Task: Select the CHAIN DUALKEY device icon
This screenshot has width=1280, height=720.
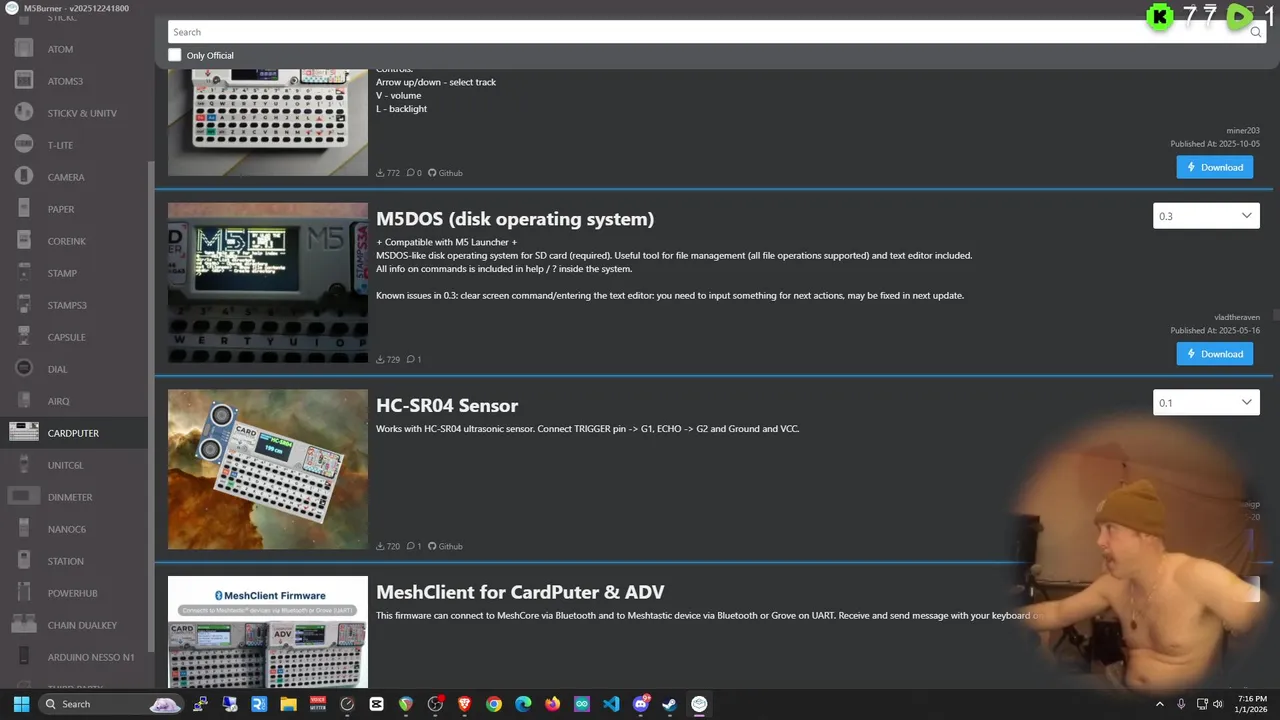Action: tap(24, 624)
